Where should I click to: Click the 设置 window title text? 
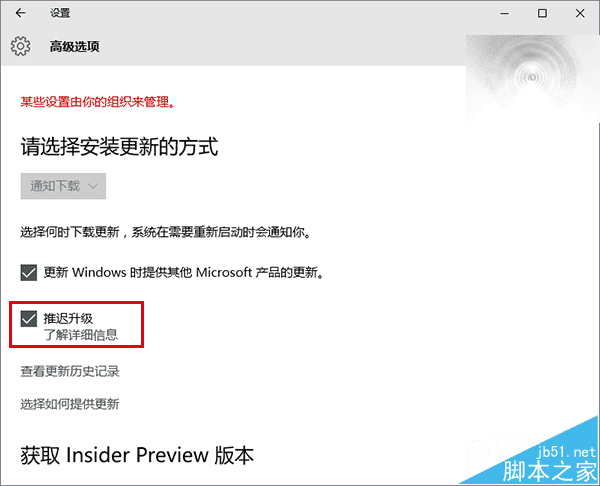[x=60, y=13]
